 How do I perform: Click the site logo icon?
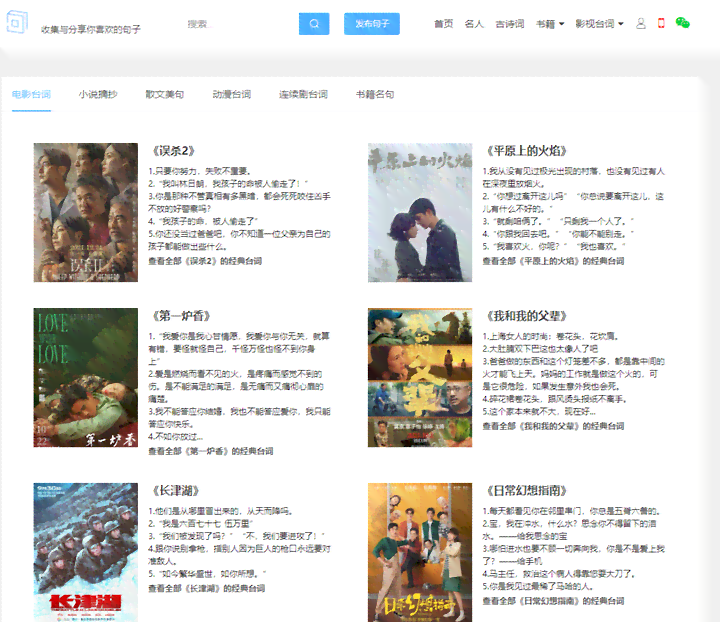(x=17, y=22)
